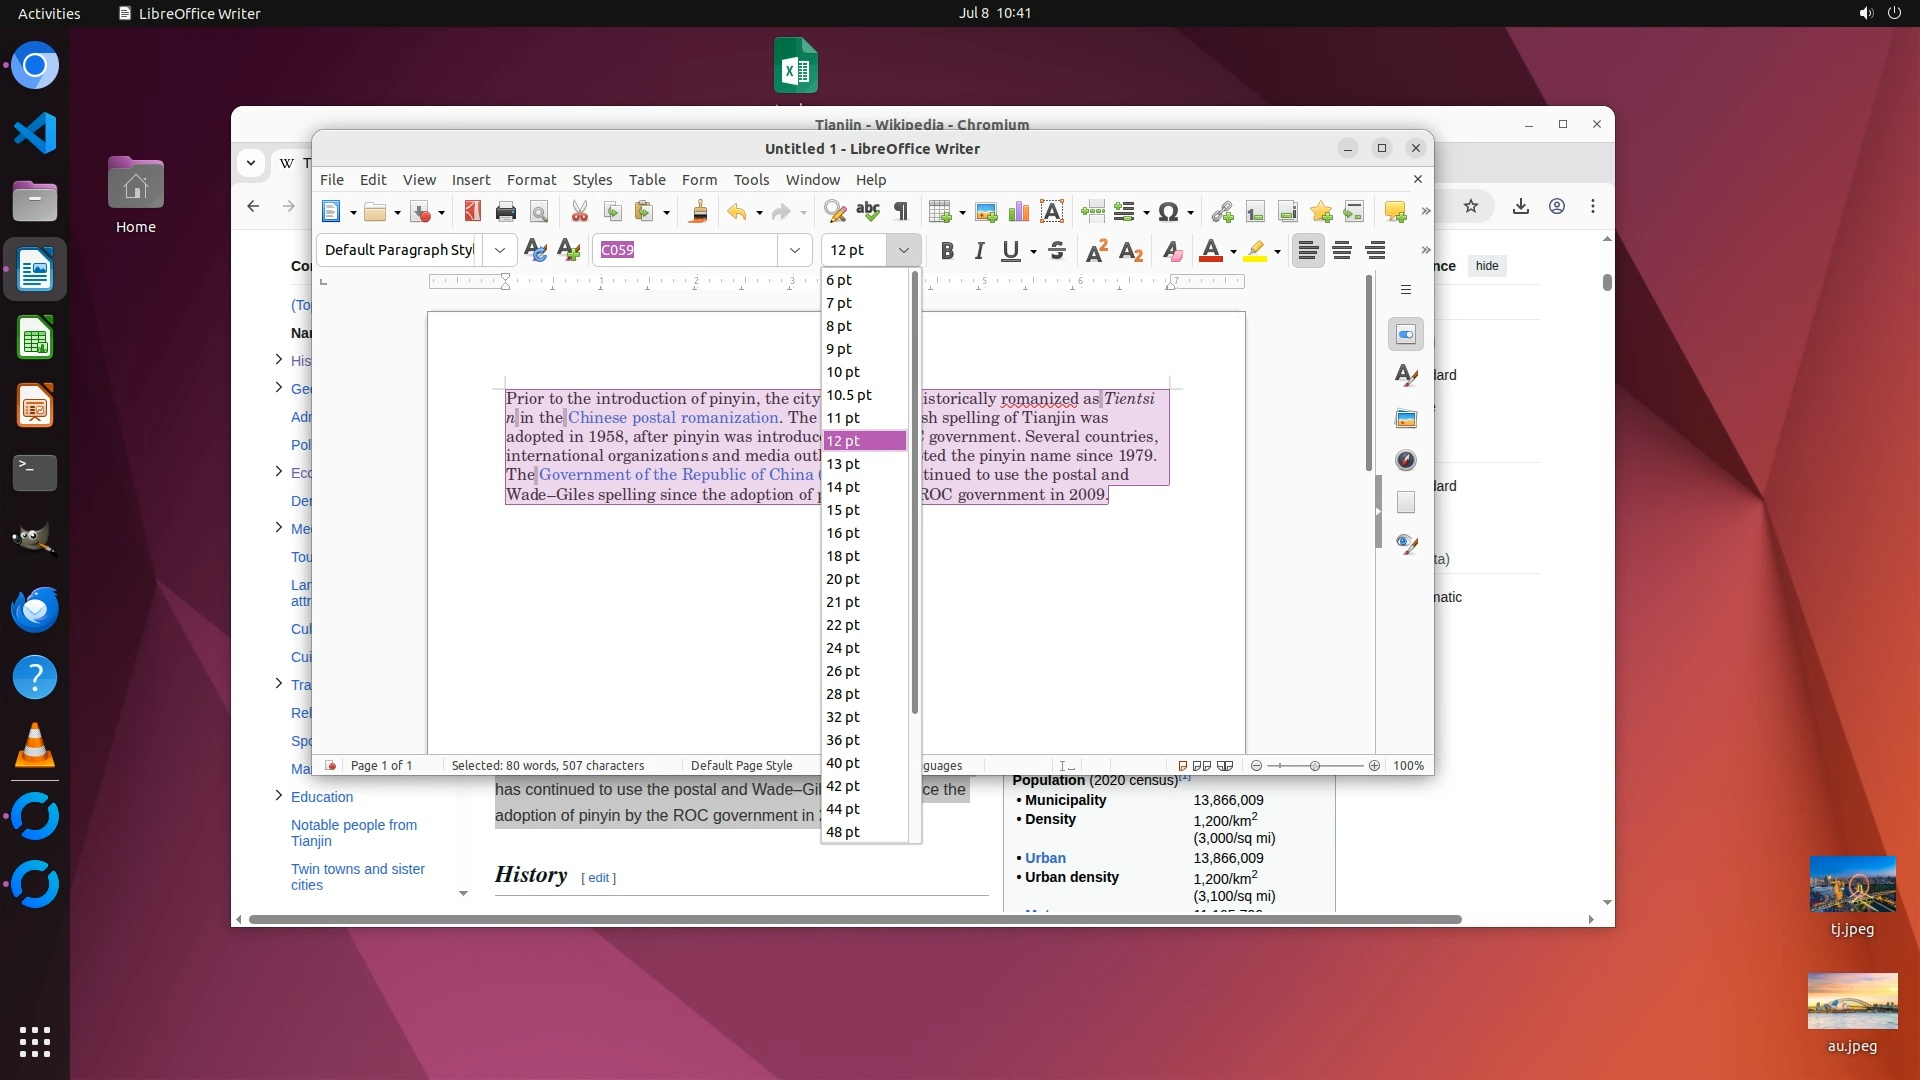Click the Cut scissors icon
The width and height of the screenshot is (1920, 1080).
pyautogui.click(x=579, y=211)
